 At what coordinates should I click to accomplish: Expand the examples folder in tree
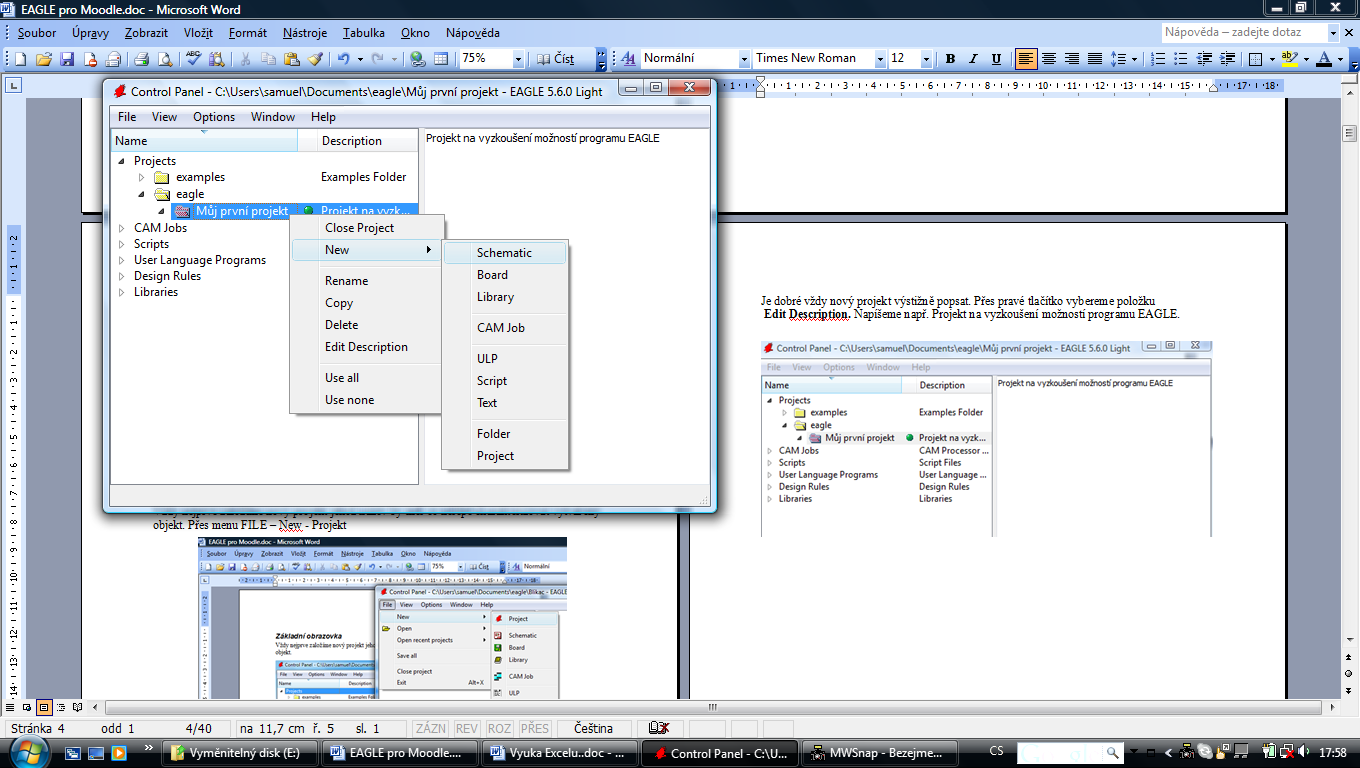(142, 177)
